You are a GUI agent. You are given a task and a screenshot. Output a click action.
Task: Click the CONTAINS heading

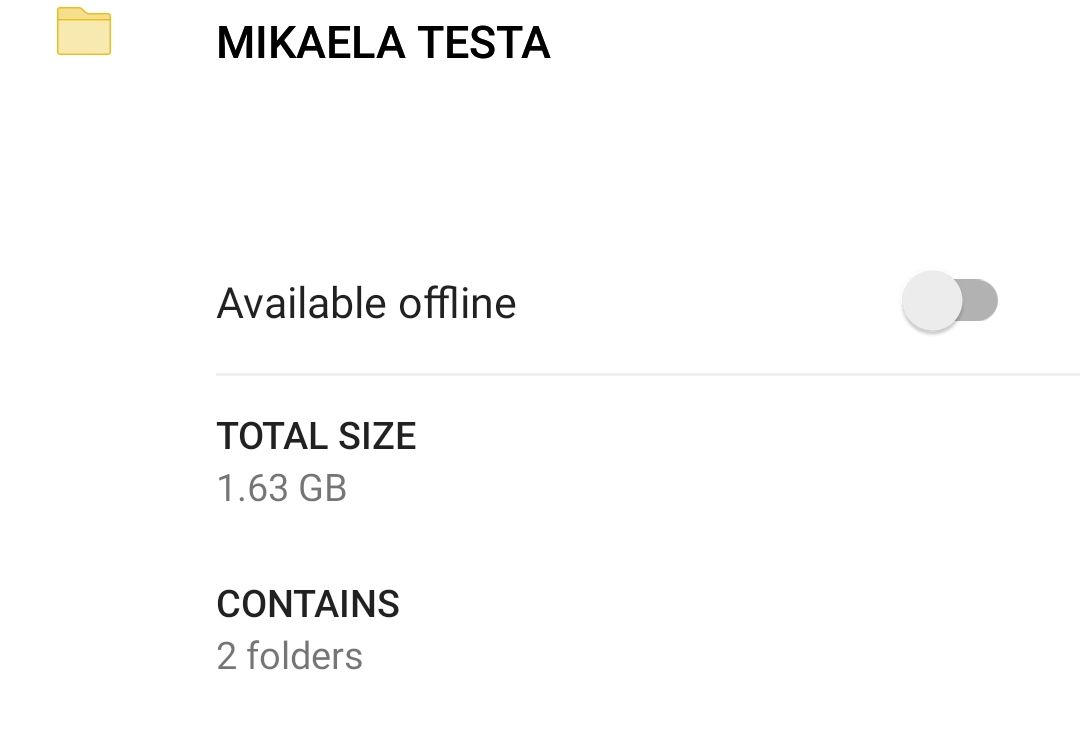[308, 604]
